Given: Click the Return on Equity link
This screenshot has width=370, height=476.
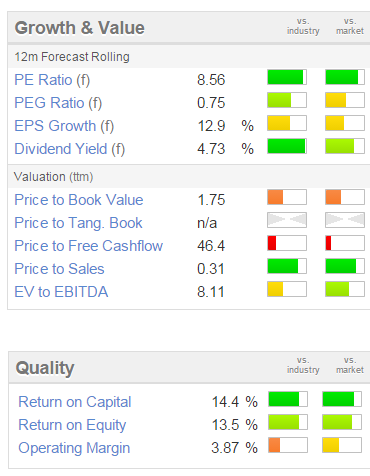Looking at the screenshot, I should click(72, 425).
